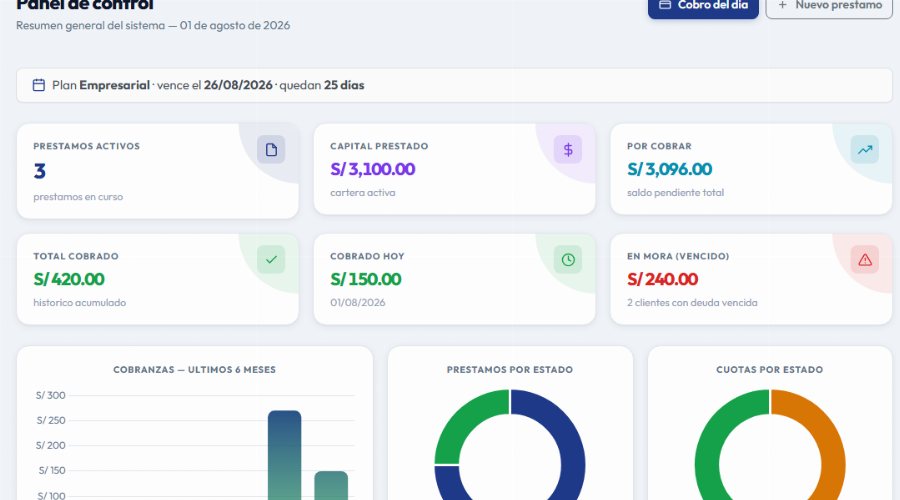Screen dimensions: 900x500
Task: Click the document icon on Préstamos Activos card
Action: (271, 150)
